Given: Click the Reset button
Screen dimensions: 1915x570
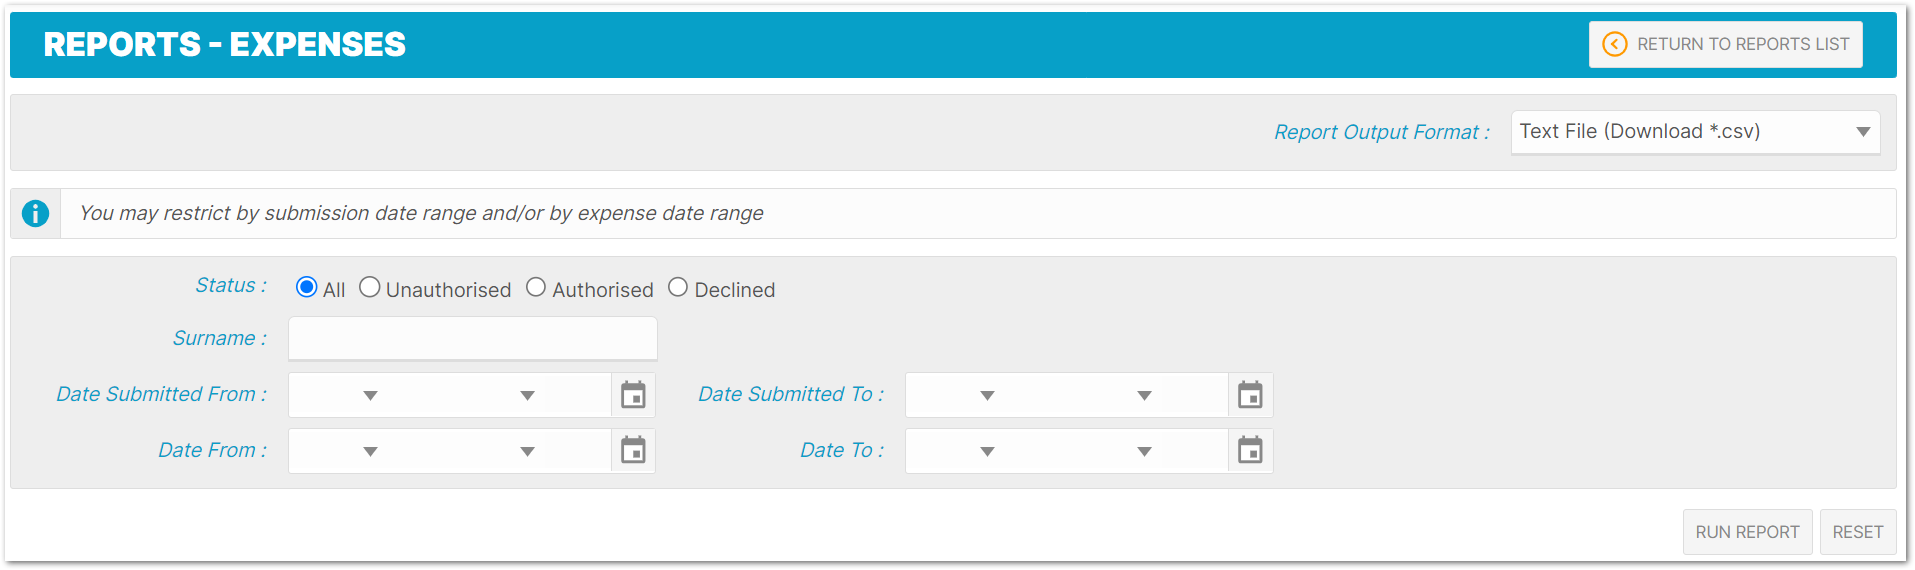Looking at the screenshot, I should (1858, 532).
